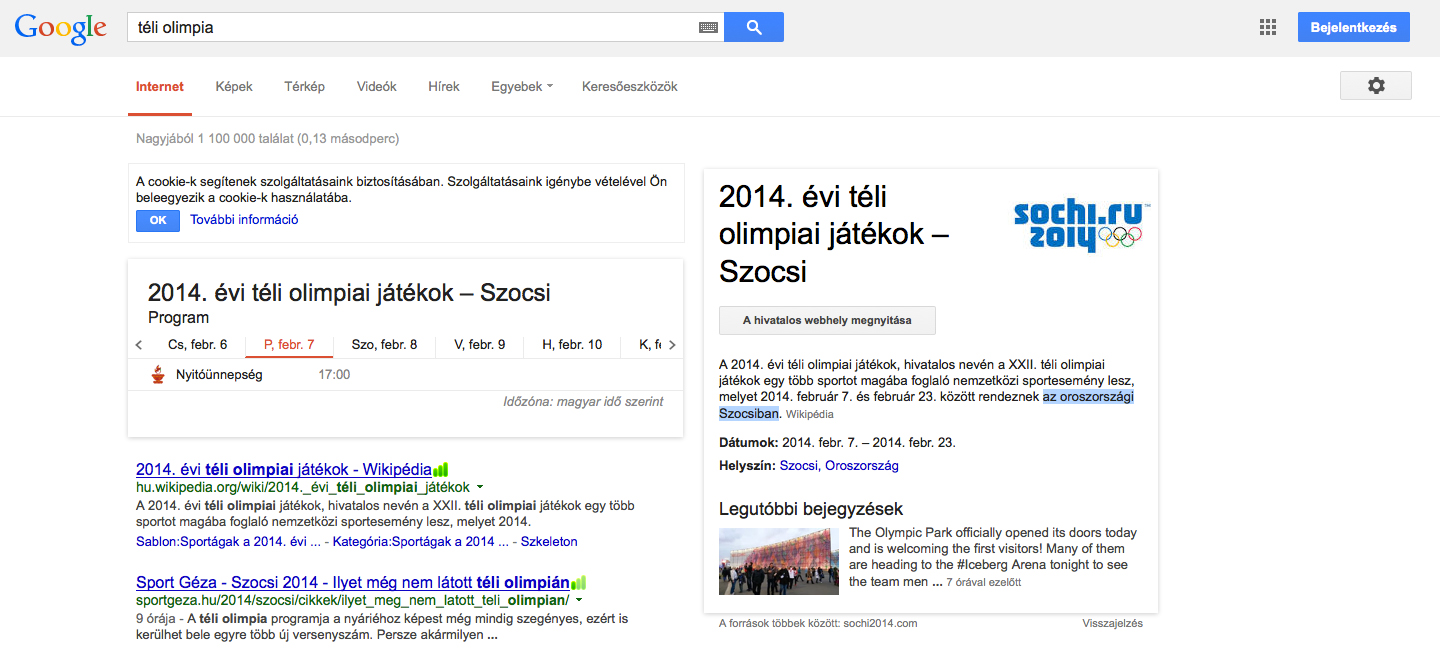Click A hivatalos webhely megnyitása button
The width and height of the screenshot is (1440, 650).
(828, 321)
